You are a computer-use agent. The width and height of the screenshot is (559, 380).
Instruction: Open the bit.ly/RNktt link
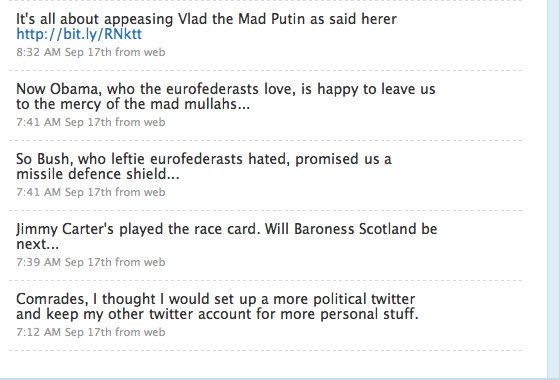click(79, 34)
